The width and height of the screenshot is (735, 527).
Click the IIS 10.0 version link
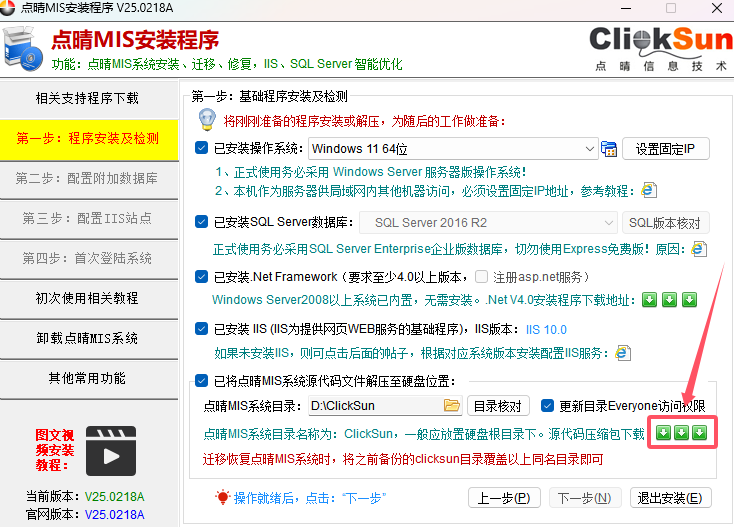pos(546,329)
